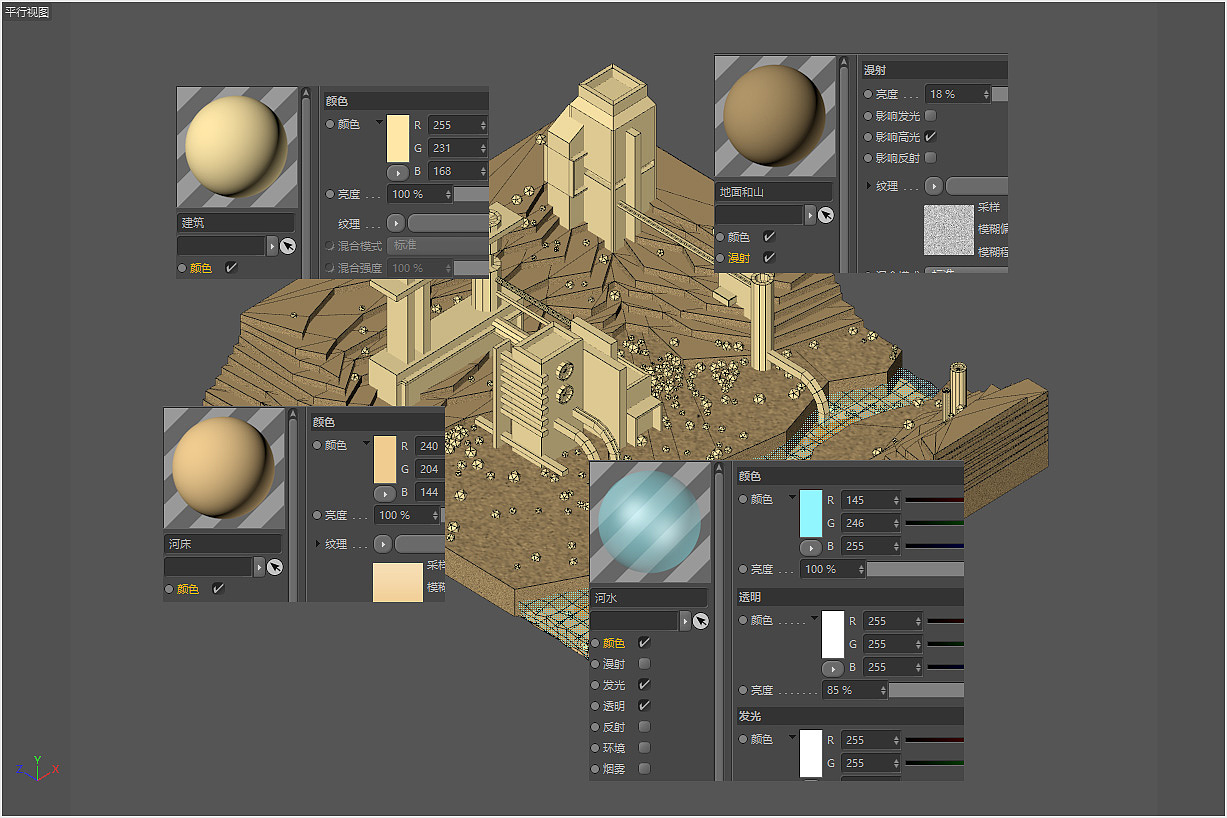Click the layer arrow button under 地面和山 name
1227x818 pixels.
(810, 215)
